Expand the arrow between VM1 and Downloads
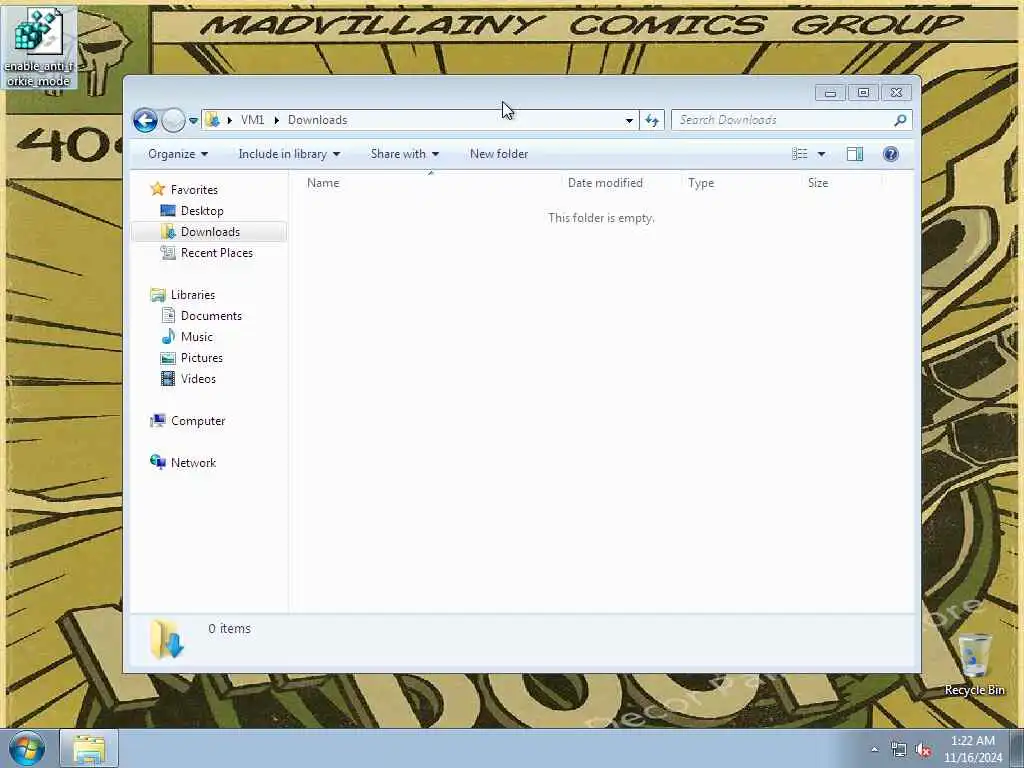Screen dimensions: 1024x768 pyautogui.click(x=276, y=120)
